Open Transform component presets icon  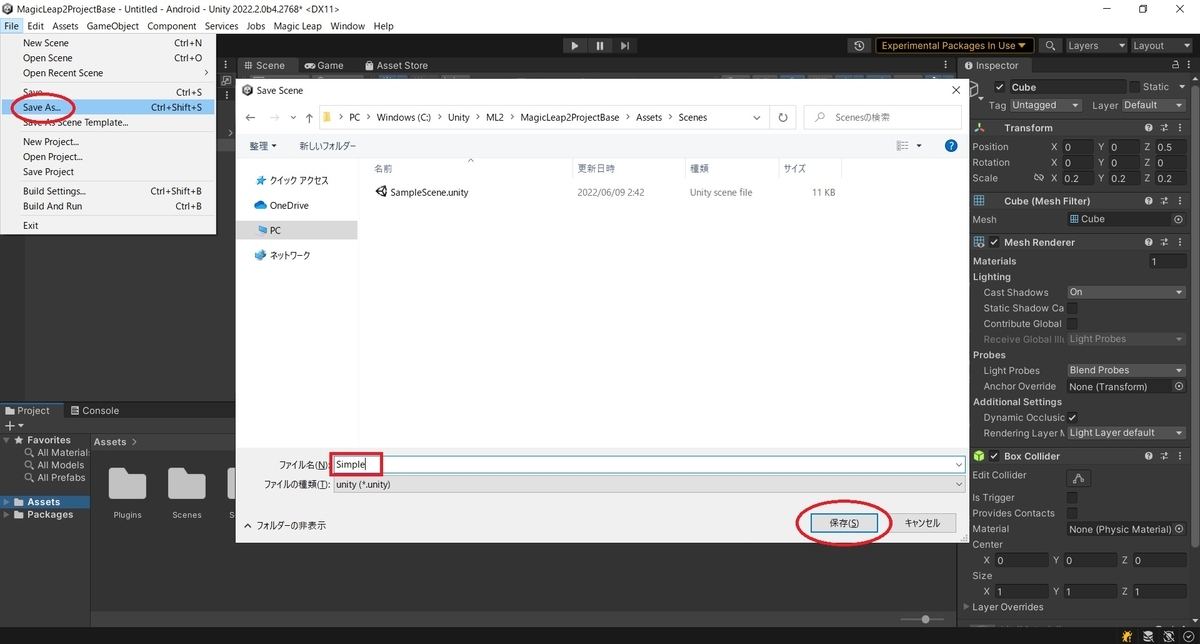point(1165,128)
